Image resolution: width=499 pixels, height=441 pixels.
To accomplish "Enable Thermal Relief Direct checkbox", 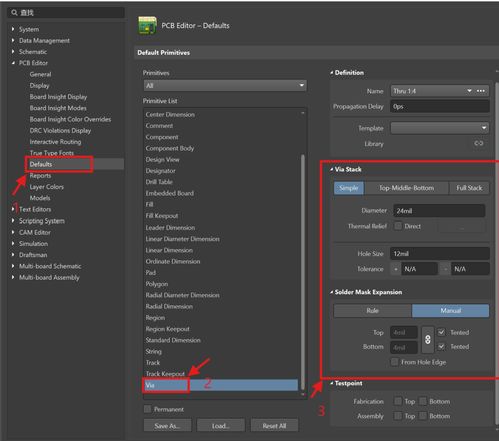I will point(398,226).
